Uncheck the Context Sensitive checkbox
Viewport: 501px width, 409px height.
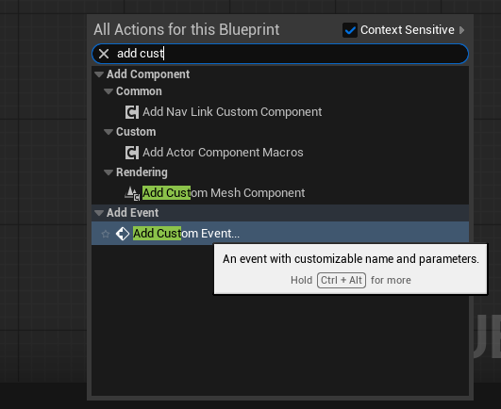pos(350,30)
